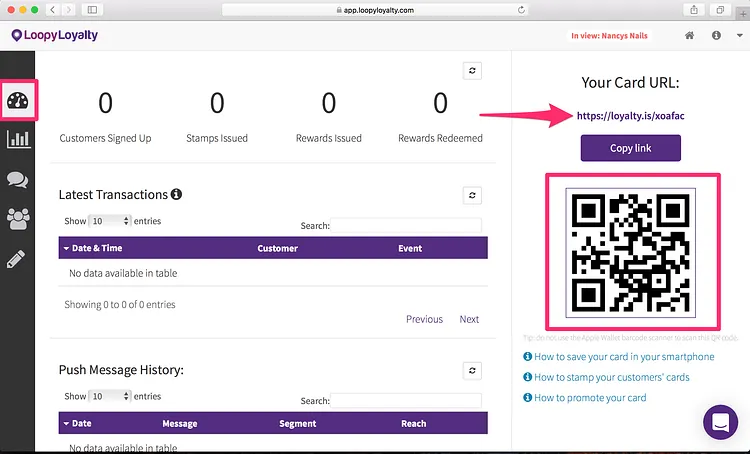
Task: Open How to save your card link
Action: coord(624,356)
